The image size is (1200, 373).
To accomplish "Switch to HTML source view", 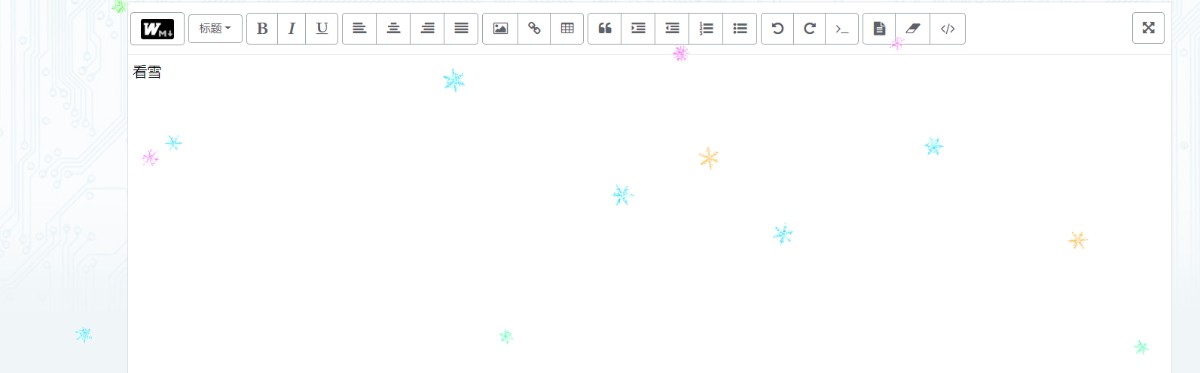I will [947, 29].
